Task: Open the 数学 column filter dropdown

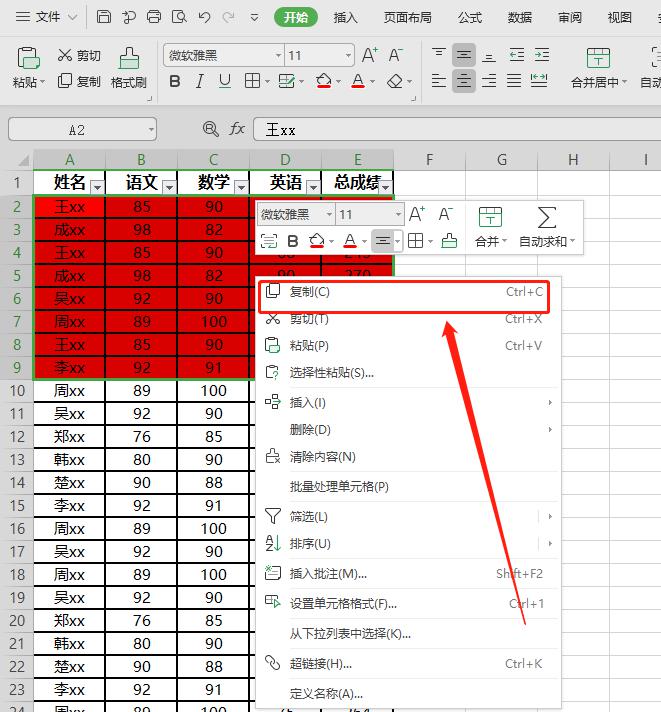Action: tap(242, 186)
